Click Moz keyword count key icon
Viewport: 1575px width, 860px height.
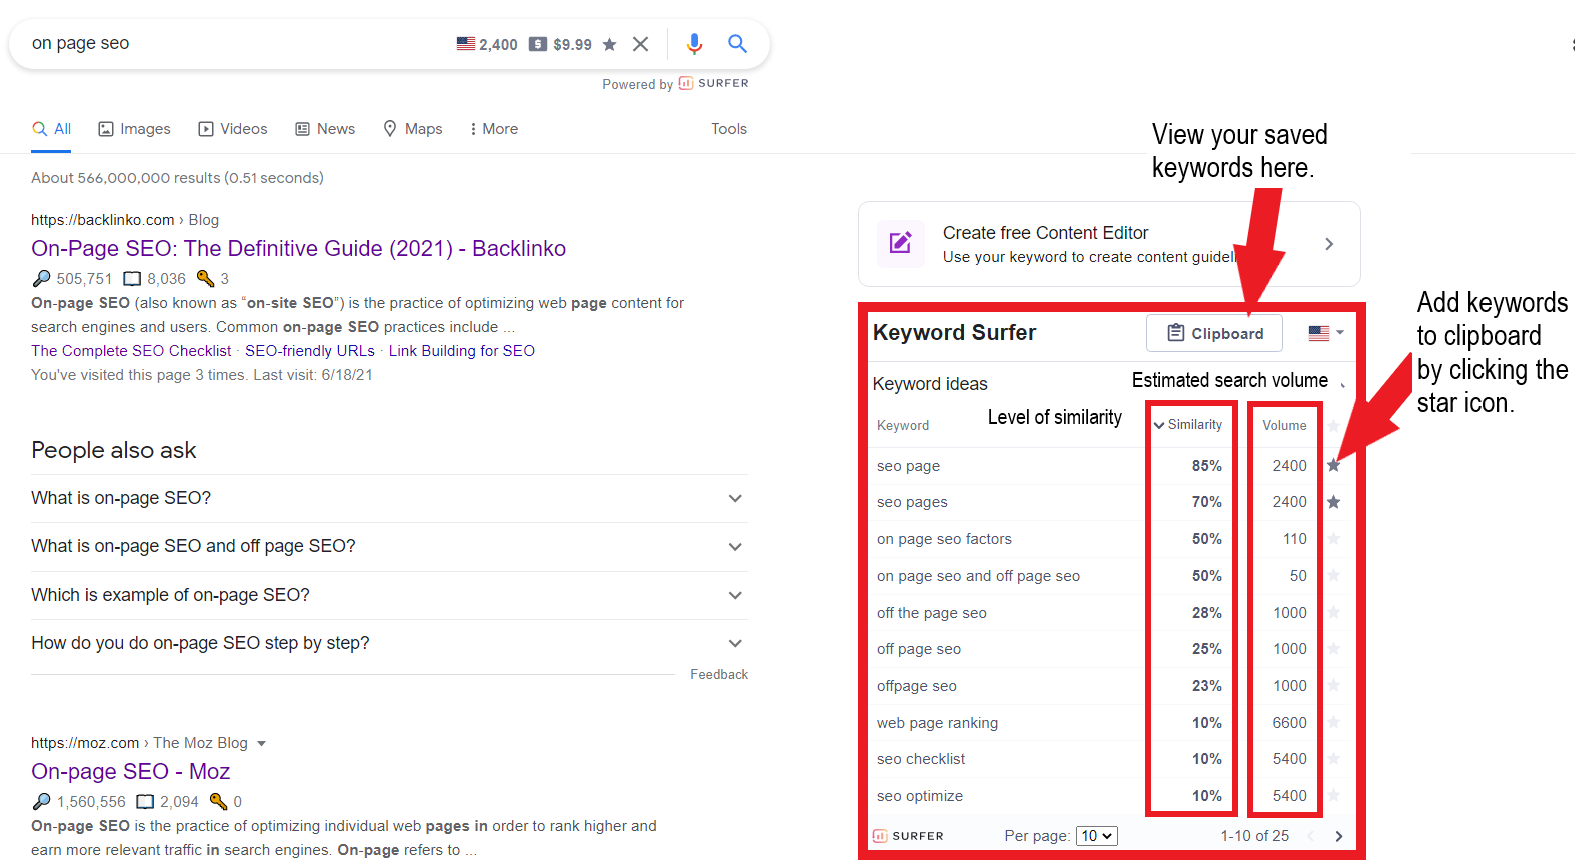(x=218, y=802)
